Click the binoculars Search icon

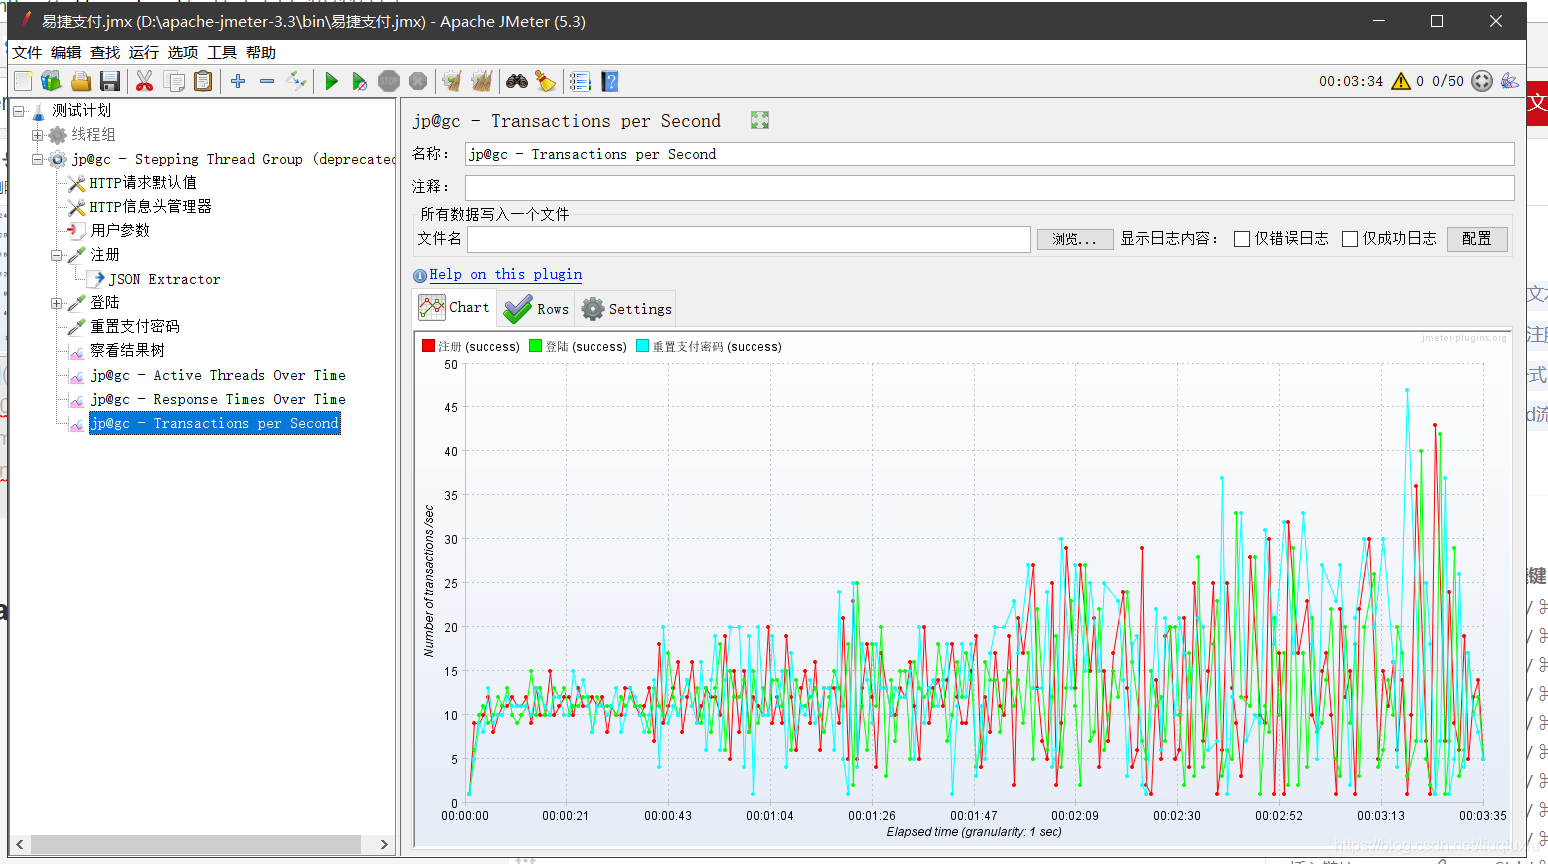[x=516, y=82]
